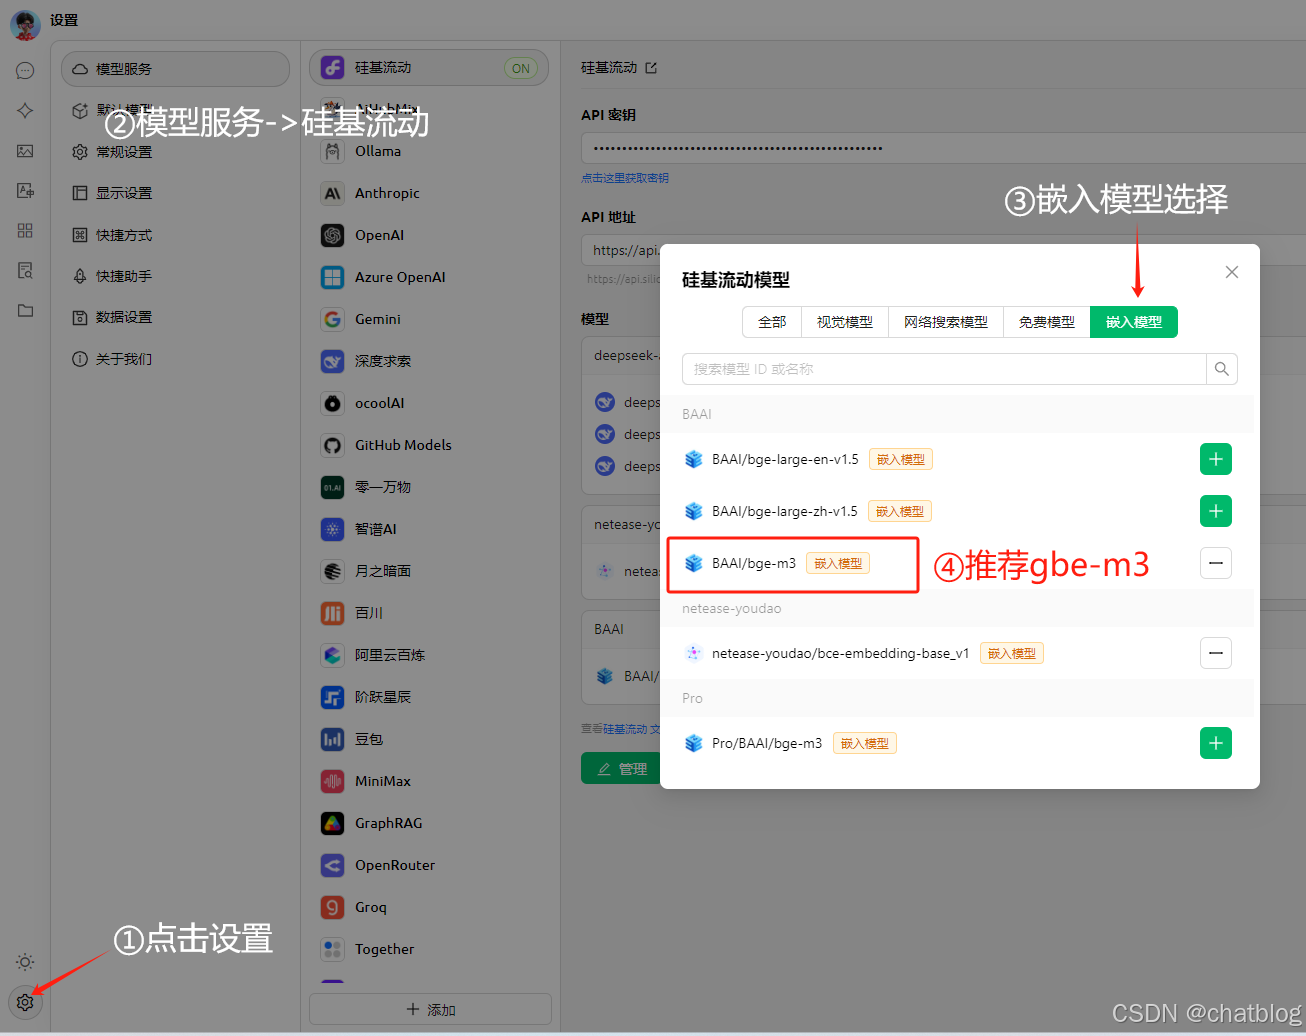Open the knowledge base sidebar icon

click(25, 270)
